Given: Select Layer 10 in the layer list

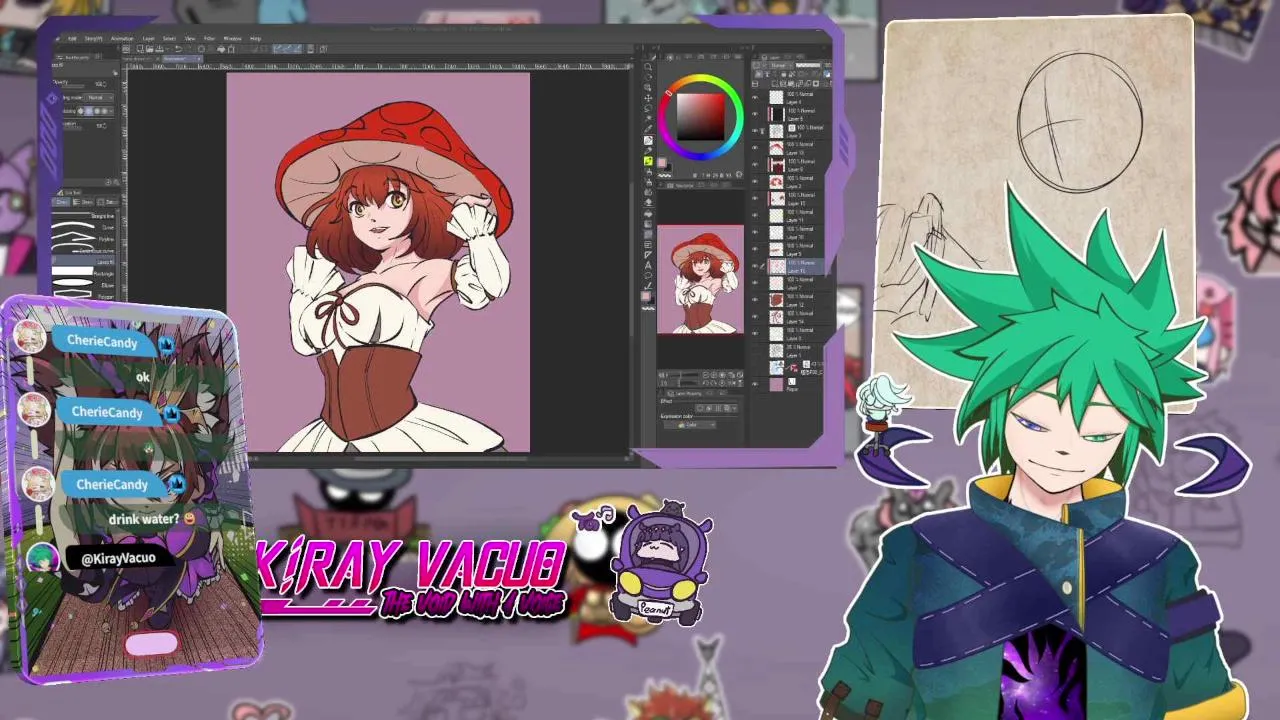Looking at the screenshot, I should tap(793, 232).
